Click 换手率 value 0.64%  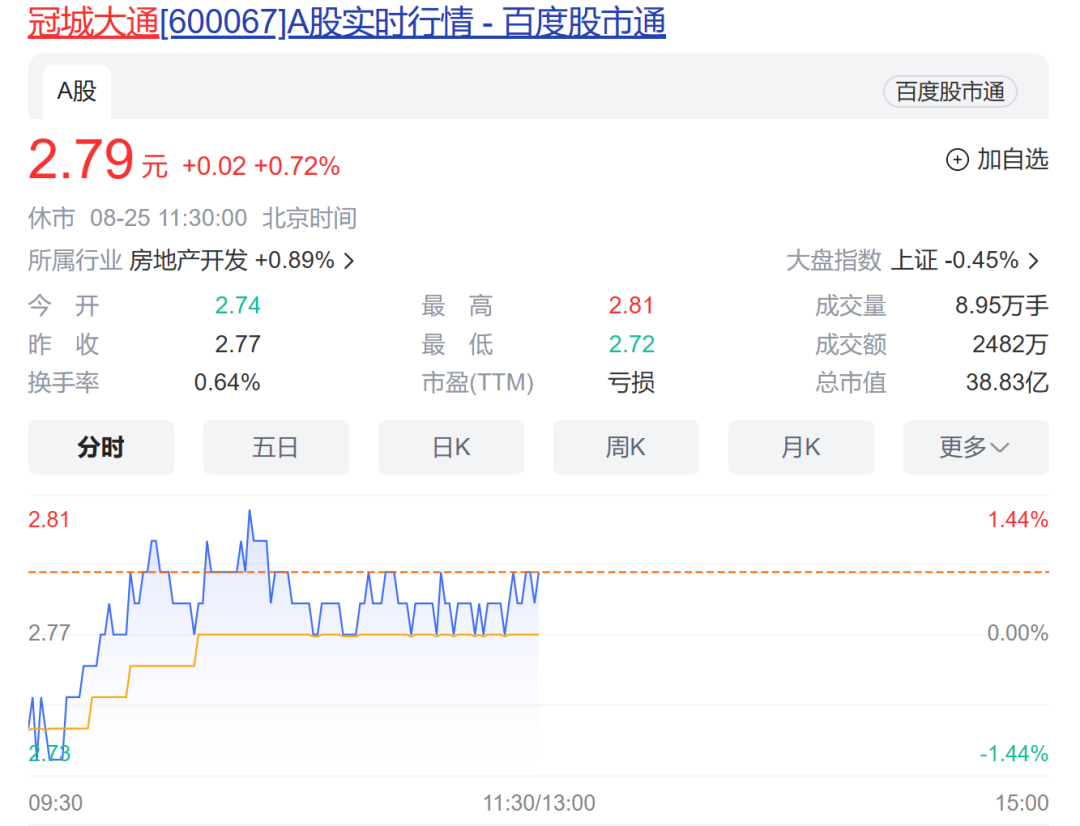pos(227,382)
